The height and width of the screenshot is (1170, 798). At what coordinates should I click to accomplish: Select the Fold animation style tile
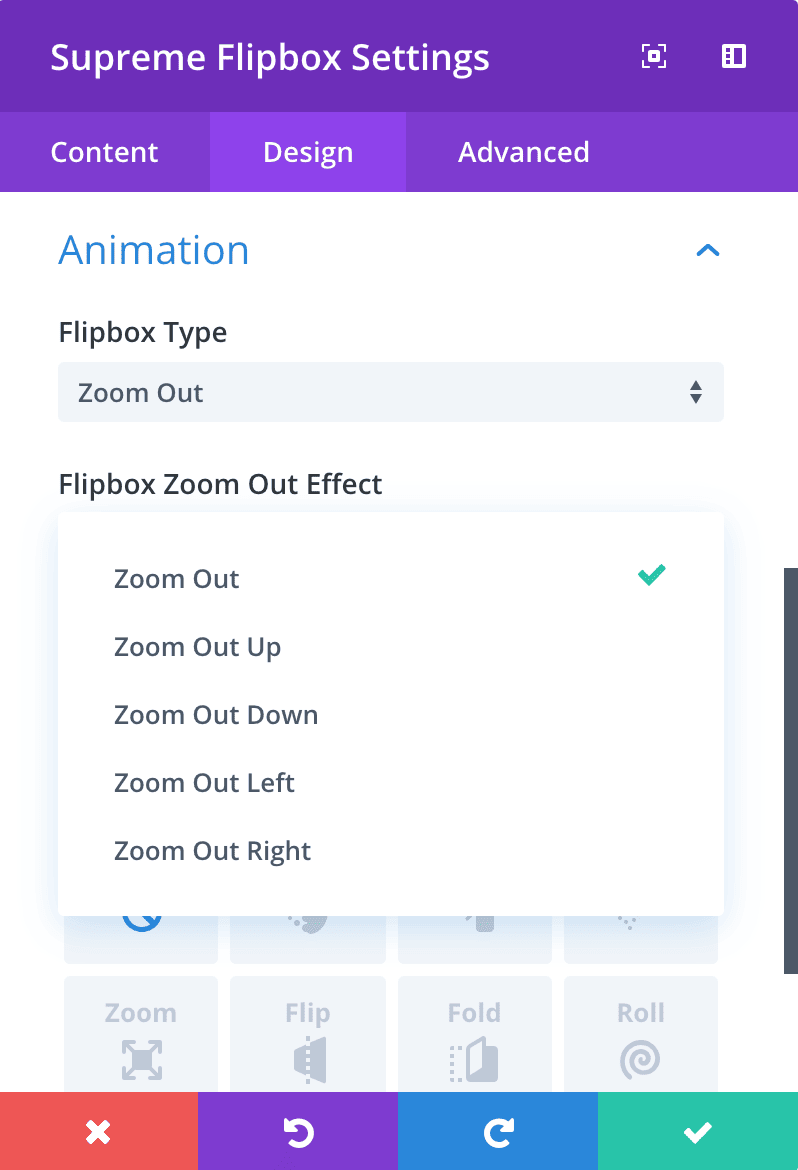475,1034
